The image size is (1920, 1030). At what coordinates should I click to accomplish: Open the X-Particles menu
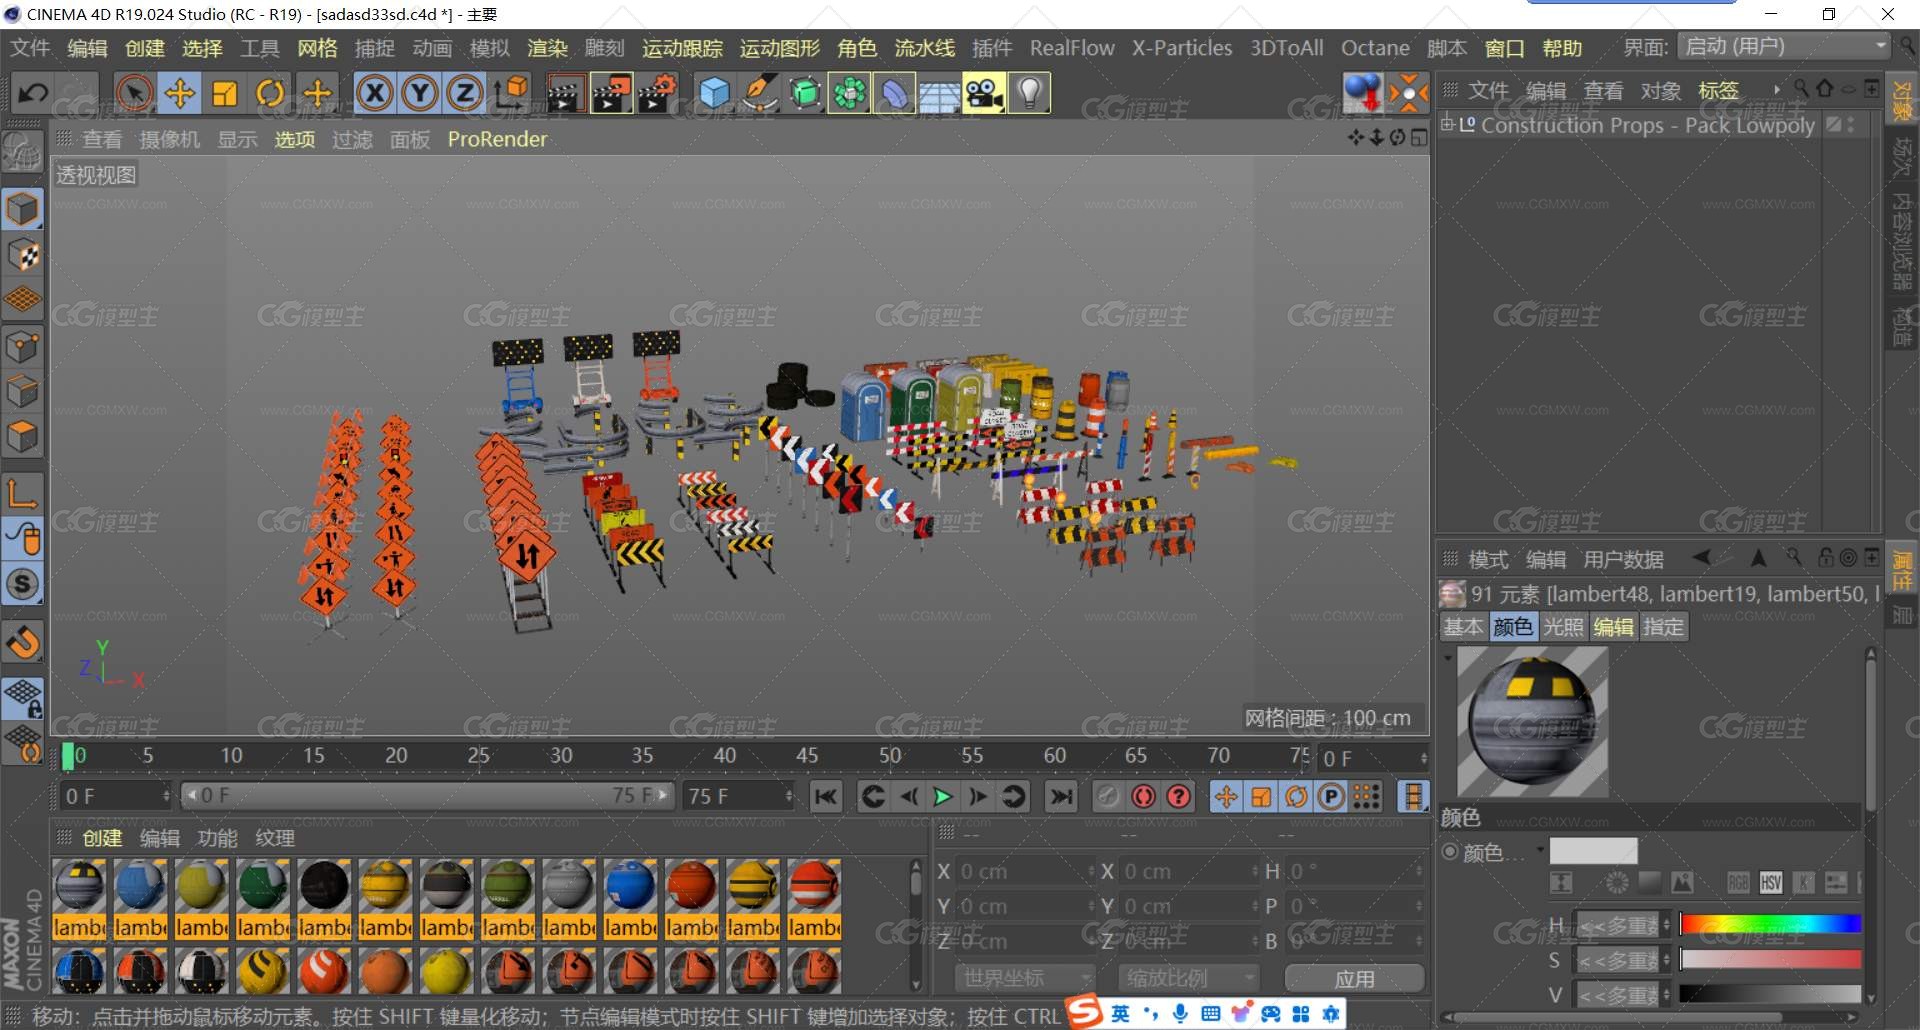[1182, 48]
